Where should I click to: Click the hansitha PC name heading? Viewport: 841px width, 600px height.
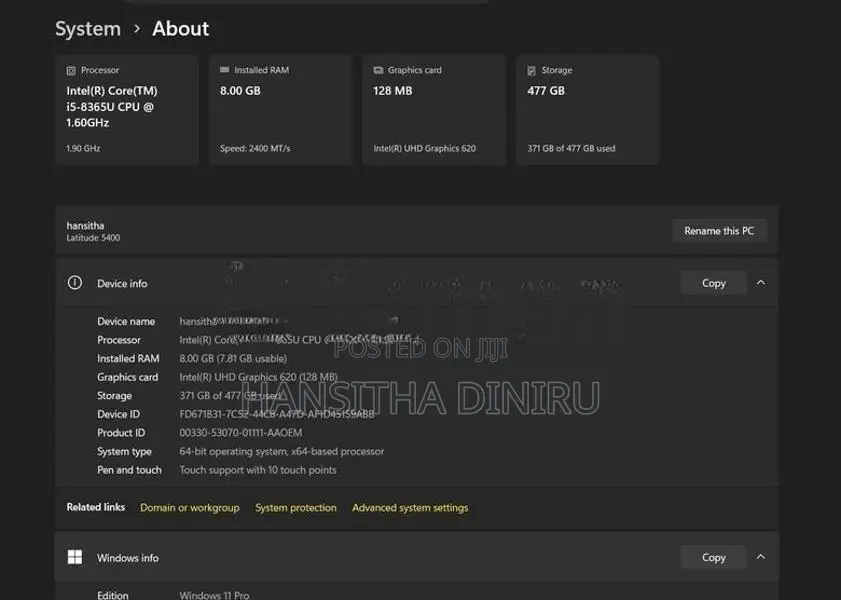[x=85, y=226]
